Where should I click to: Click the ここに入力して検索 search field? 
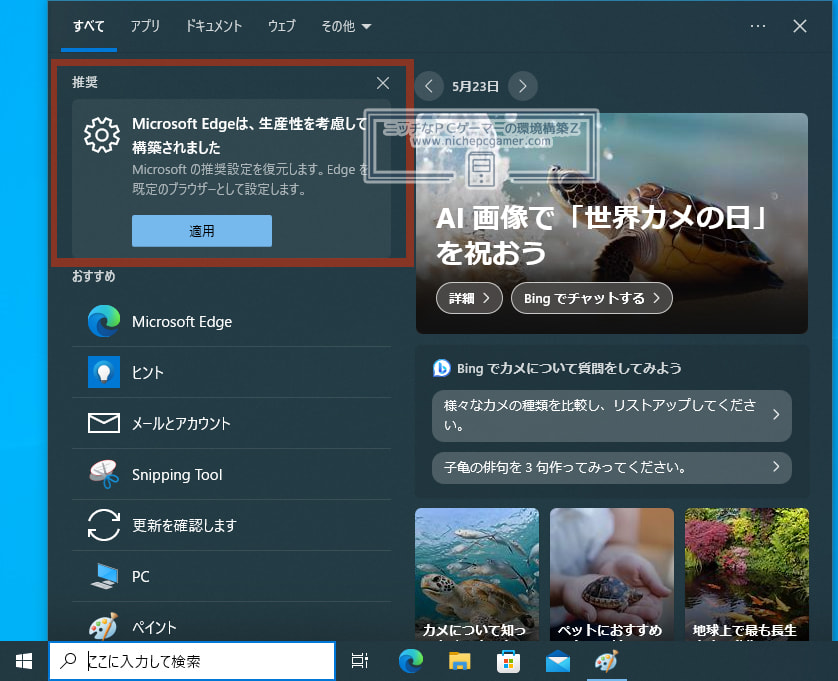tap(192, 661)
